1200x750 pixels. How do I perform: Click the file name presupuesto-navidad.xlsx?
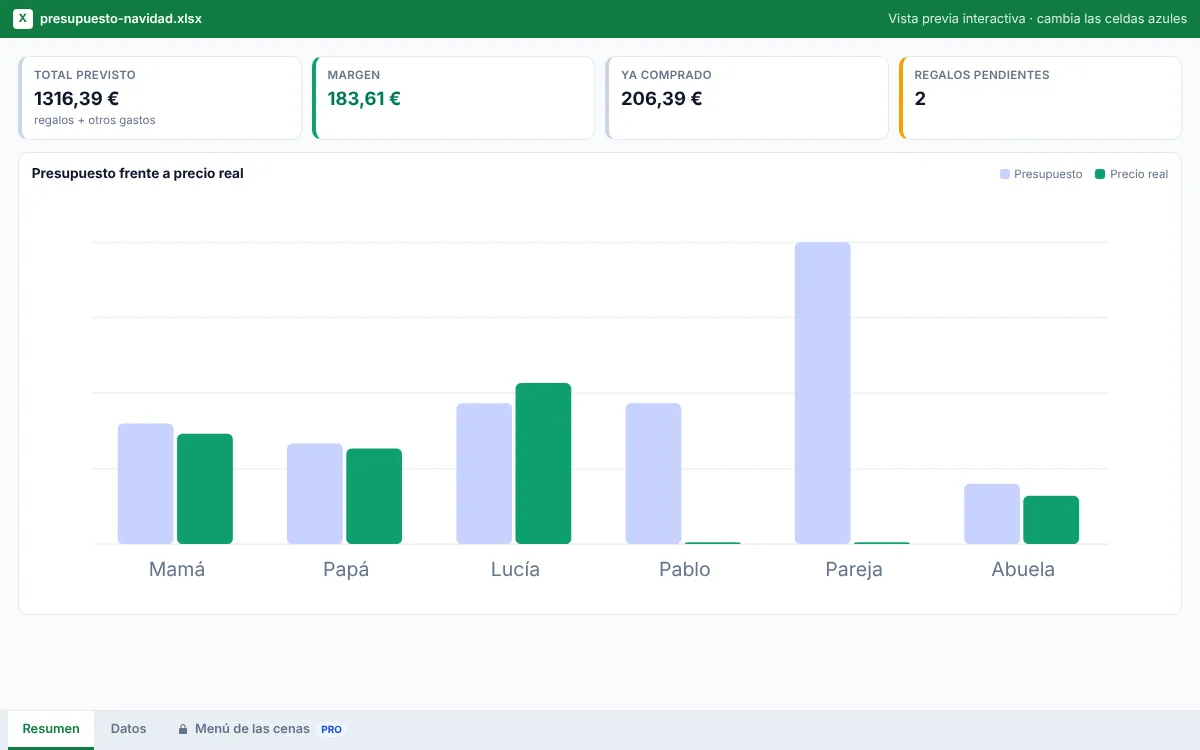coord(121,18)
